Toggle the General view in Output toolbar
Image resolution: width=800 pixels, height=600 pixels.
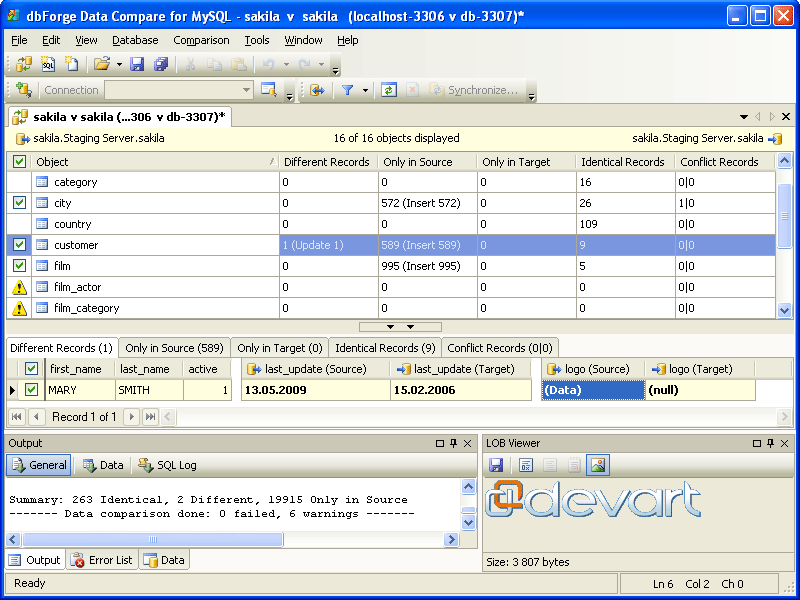(39, 465)
